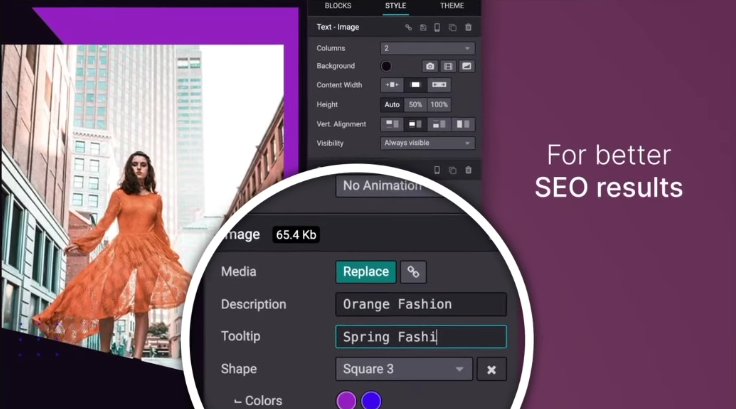Align content vertically to bottom
Image resolution: width=736 pixels, height=409 pixels.
tap(439, 124)
